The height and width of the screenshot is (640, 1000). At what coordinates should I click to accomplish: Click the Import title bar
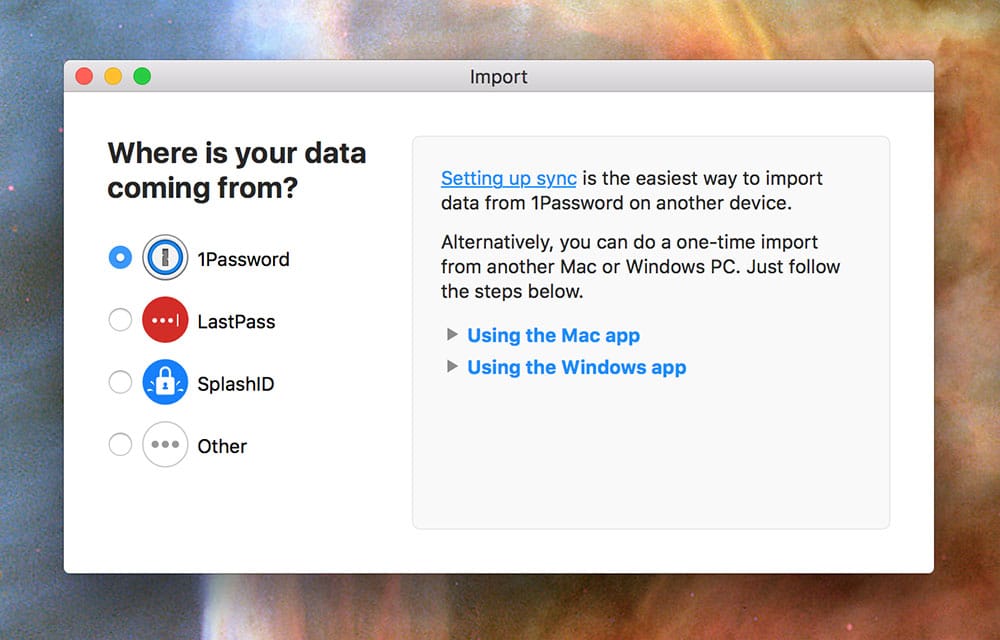coord(499,76)
